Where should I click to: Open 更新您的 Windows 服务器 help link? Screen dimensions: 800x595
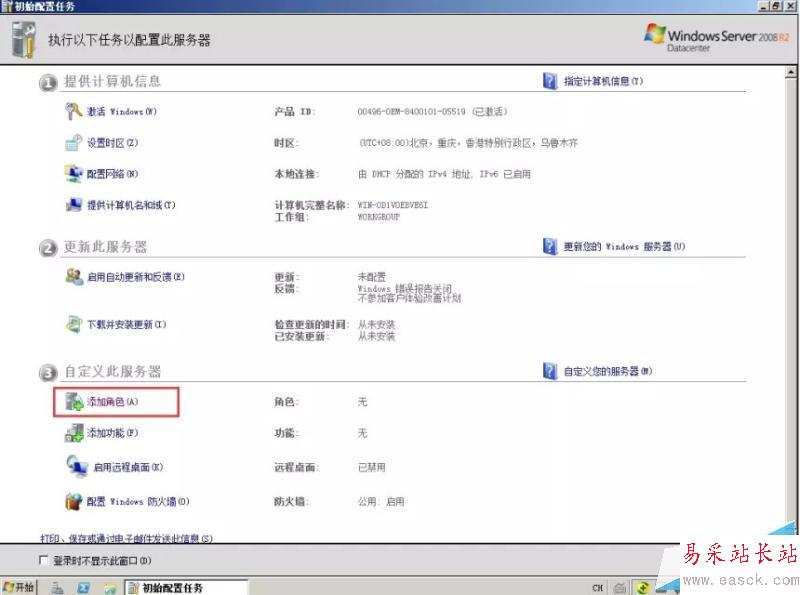click(x=624, y=246)
